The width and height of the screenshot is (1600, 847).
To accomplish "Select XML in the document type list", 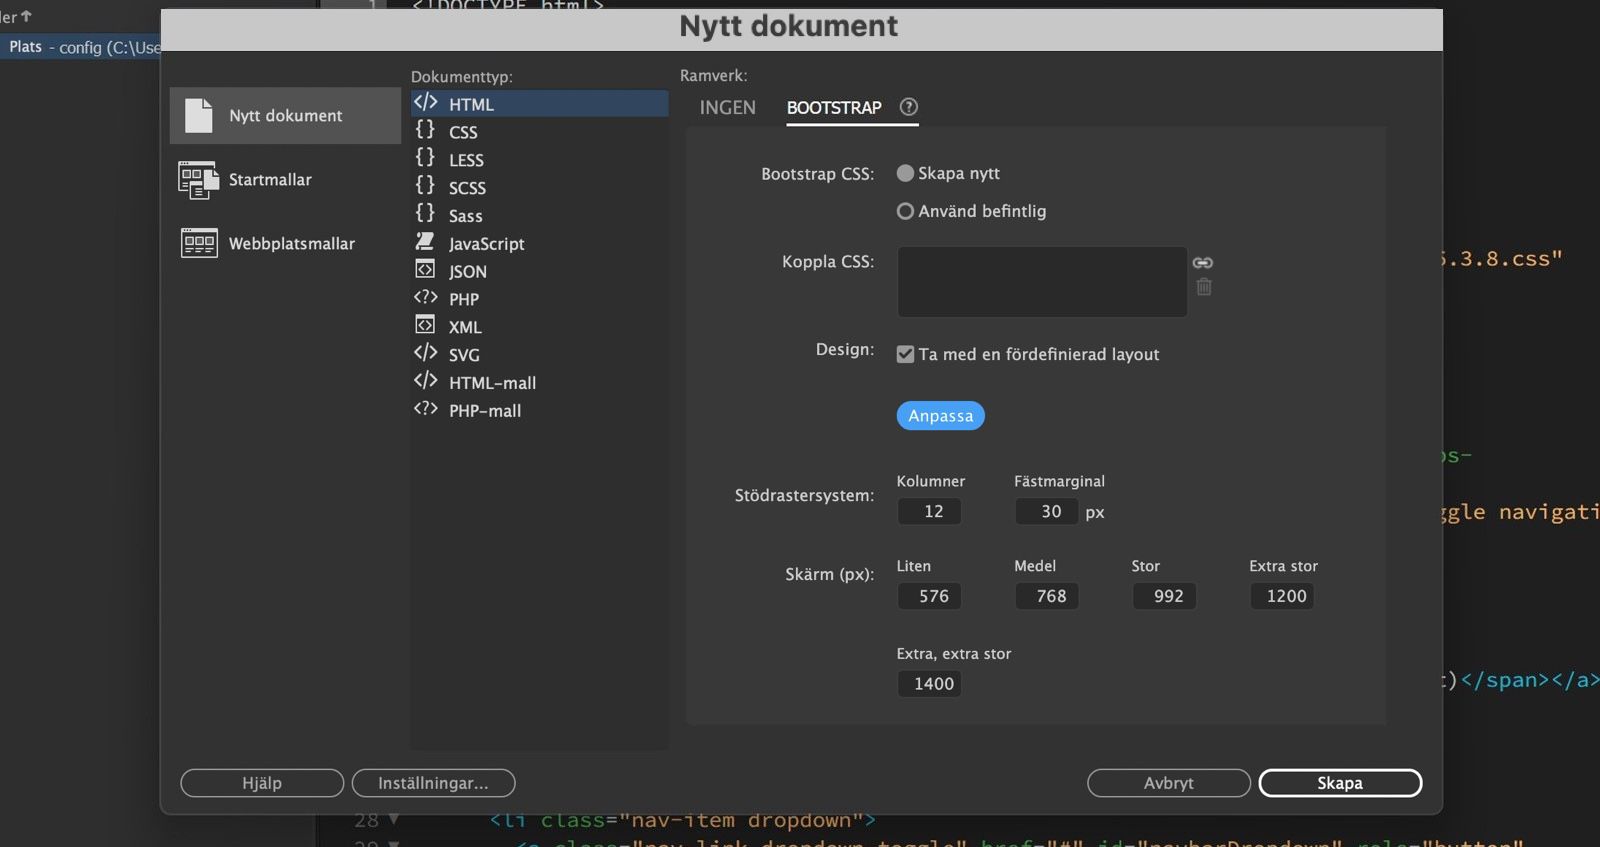I will tap(540, 327).
